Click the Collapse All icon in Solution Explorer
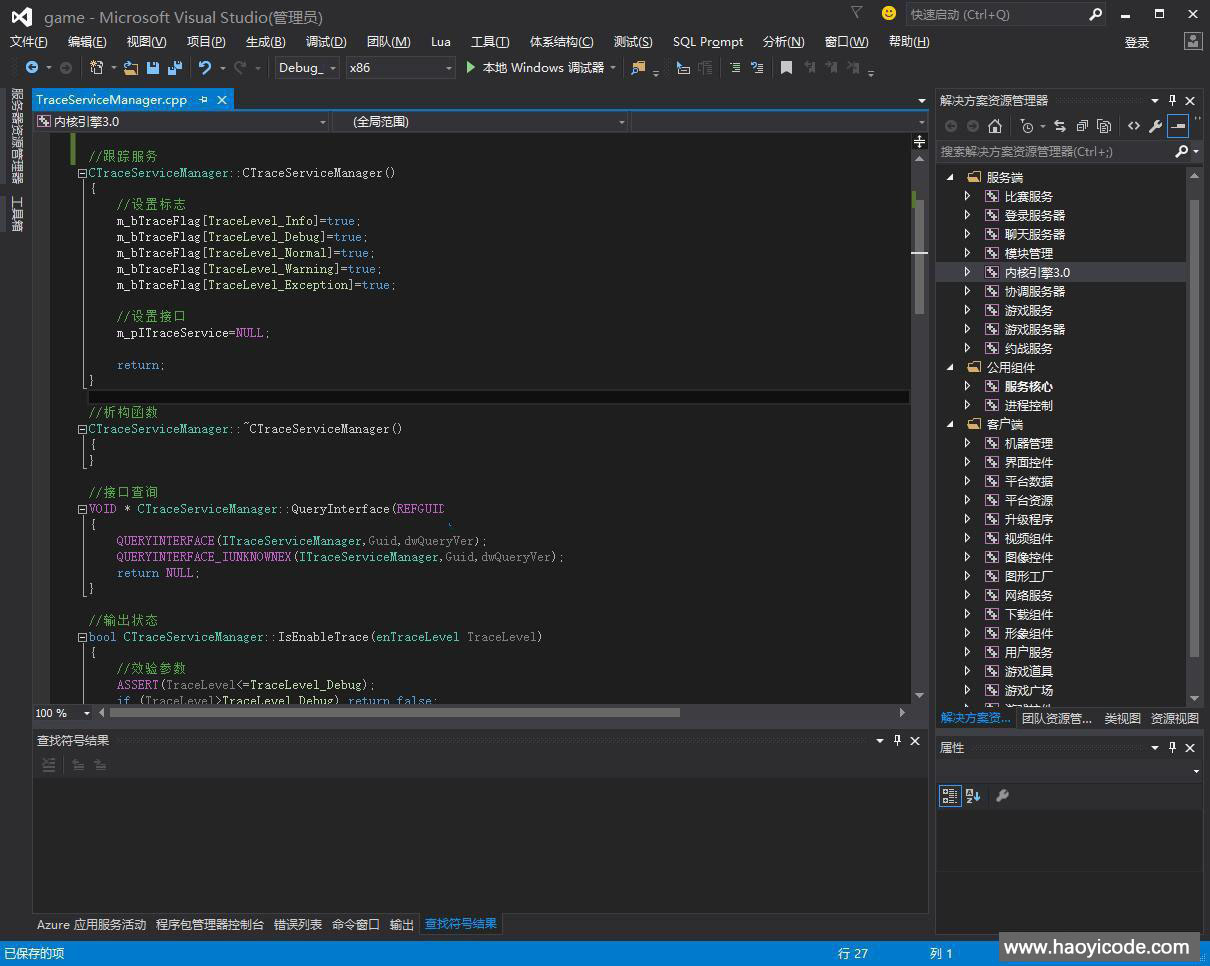Screen dimensions: 1210x966 (x=1082, y=126)
